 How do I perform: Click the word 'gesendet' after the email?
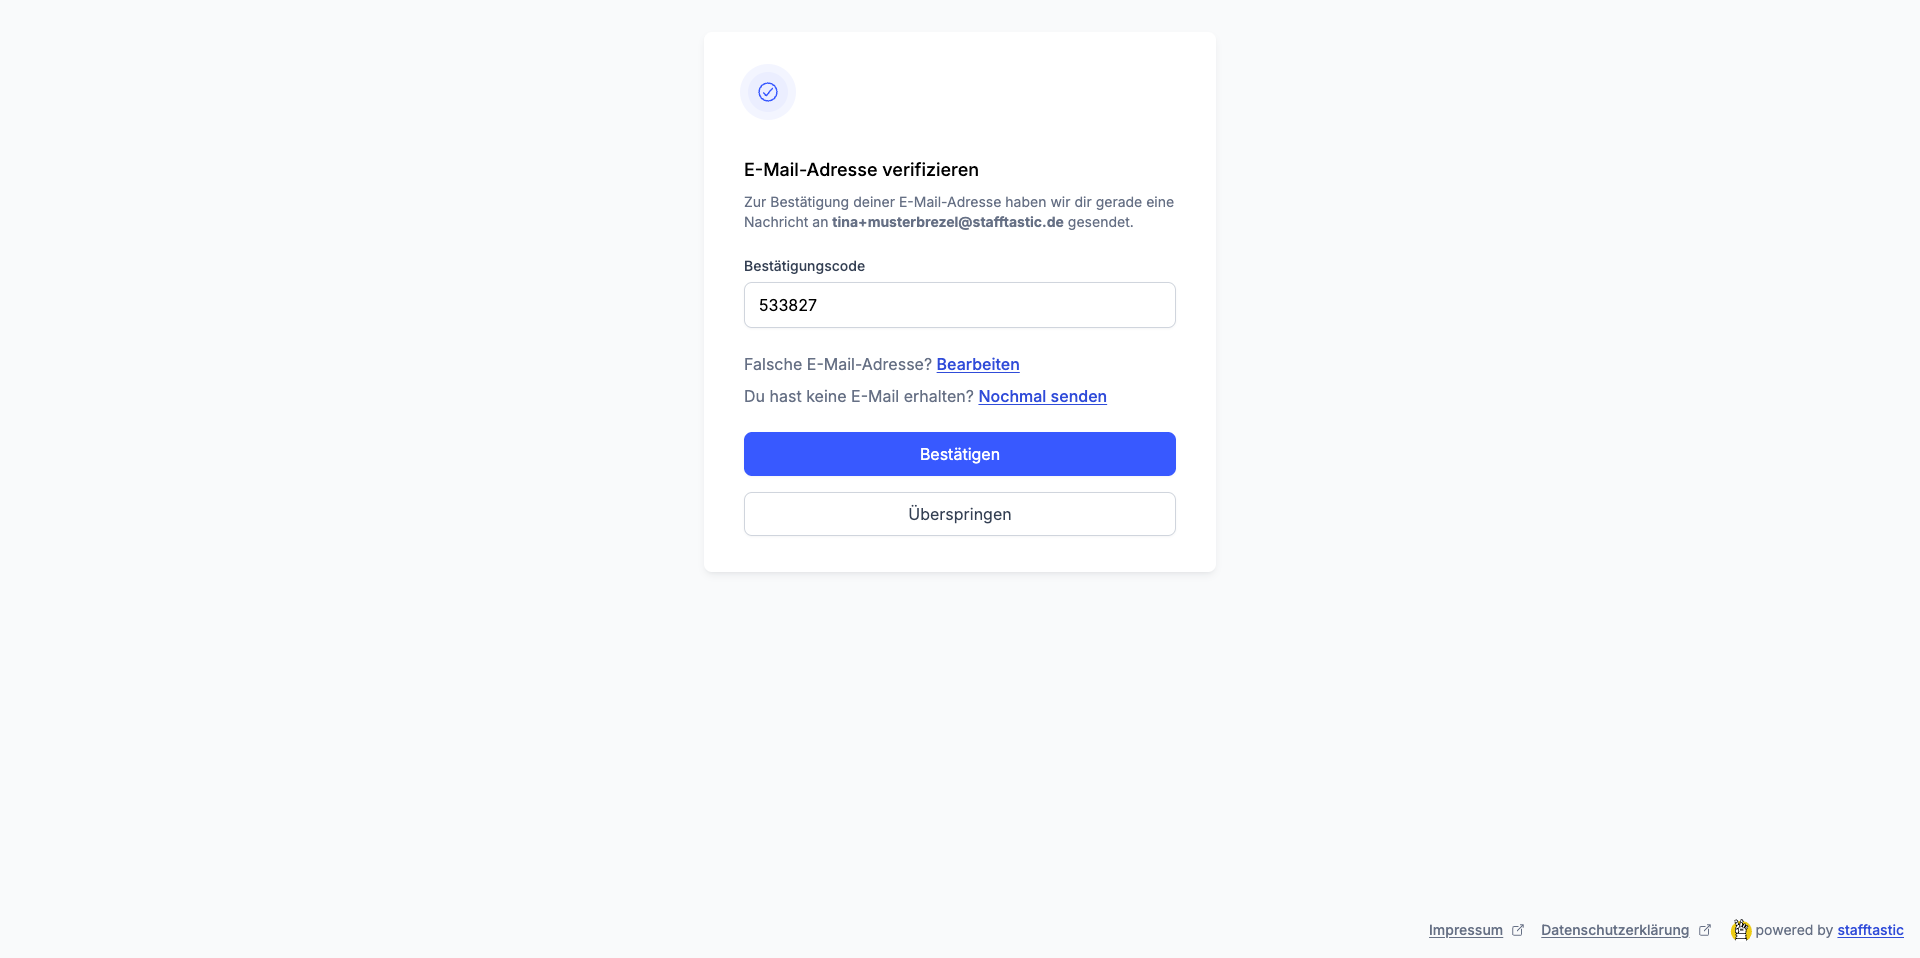click(1099, 222)
